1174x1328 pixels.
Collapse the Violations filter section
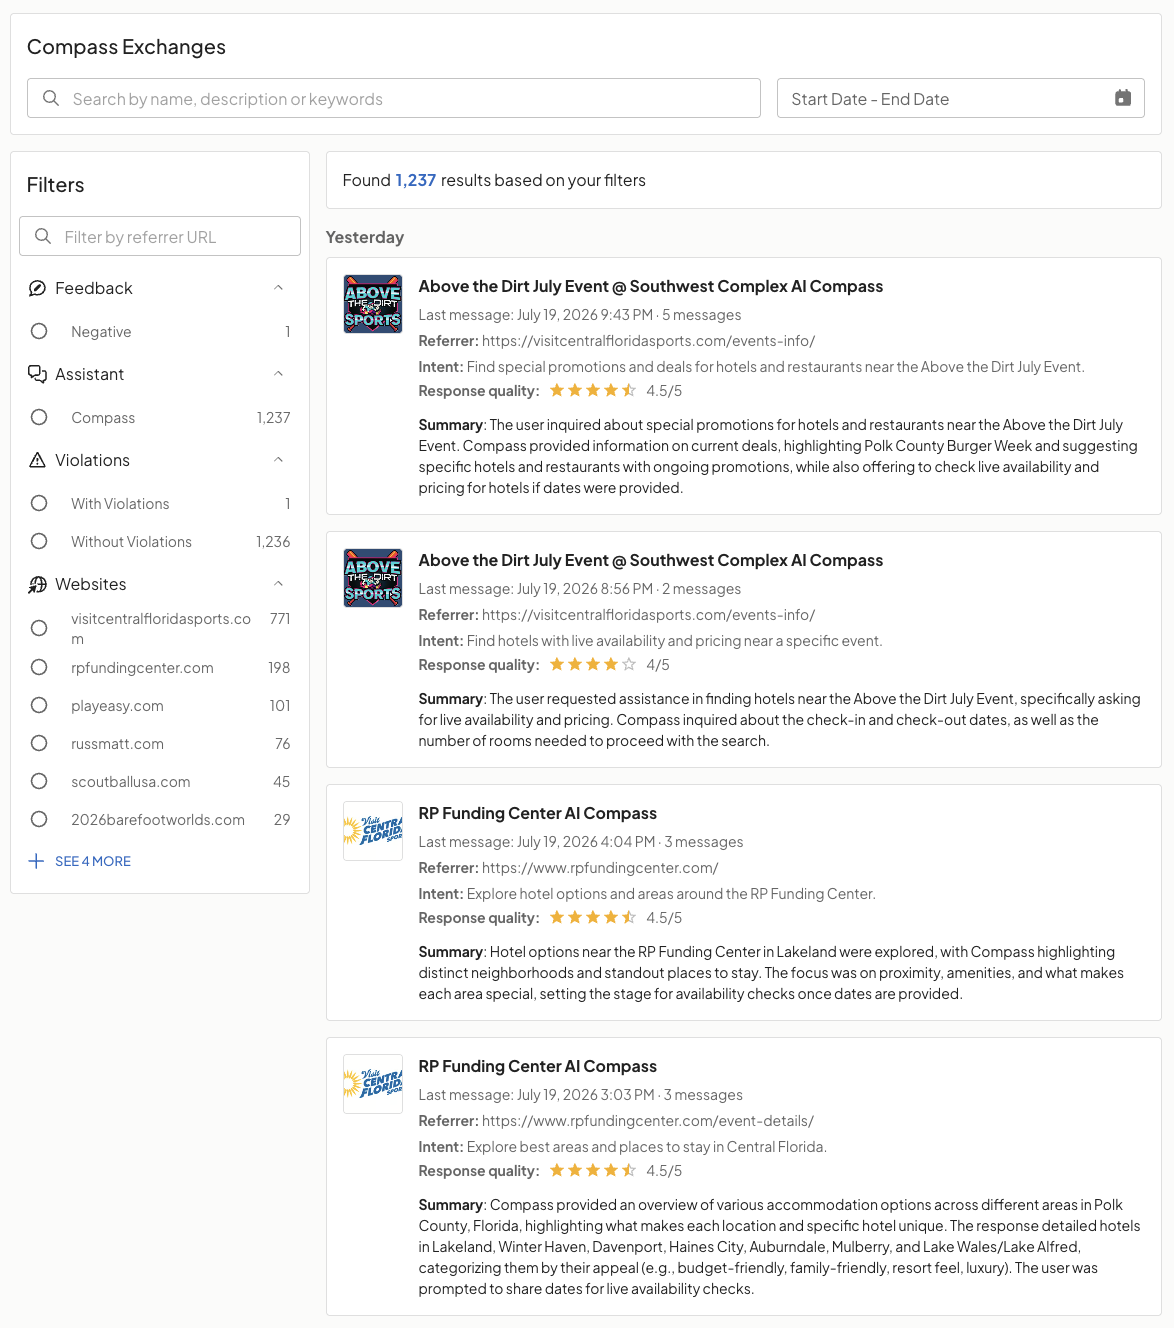pyautogui.click(x=279, y=460)
